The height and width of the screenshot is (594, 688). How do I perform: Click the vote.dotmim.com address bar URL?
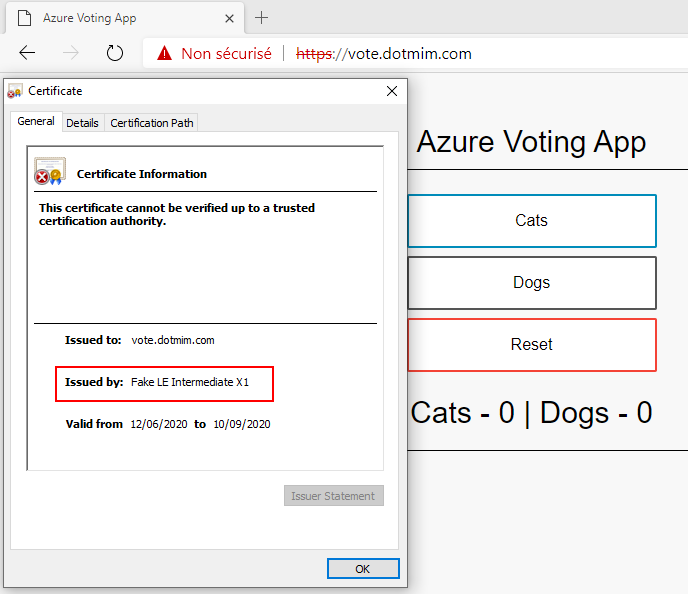pos(383,54)
